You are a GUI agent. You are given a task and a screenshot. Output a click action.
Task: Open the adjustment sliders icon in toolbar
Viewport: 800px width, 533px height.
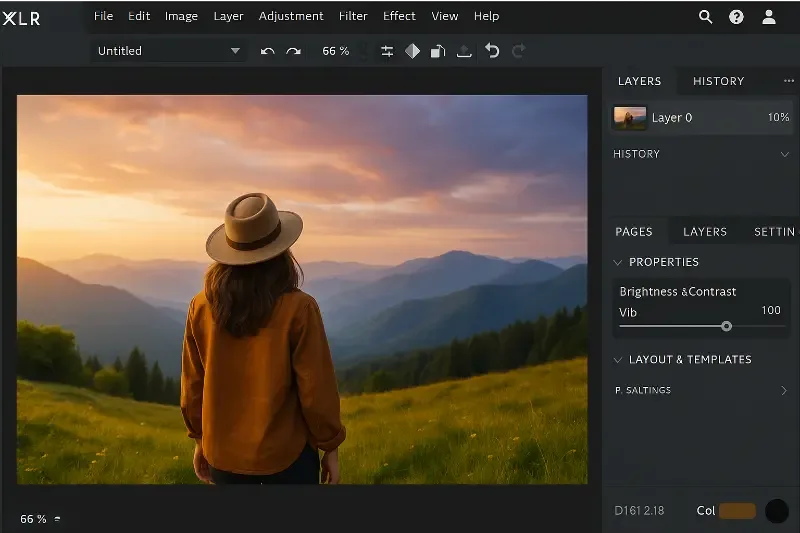coord(387,51)
